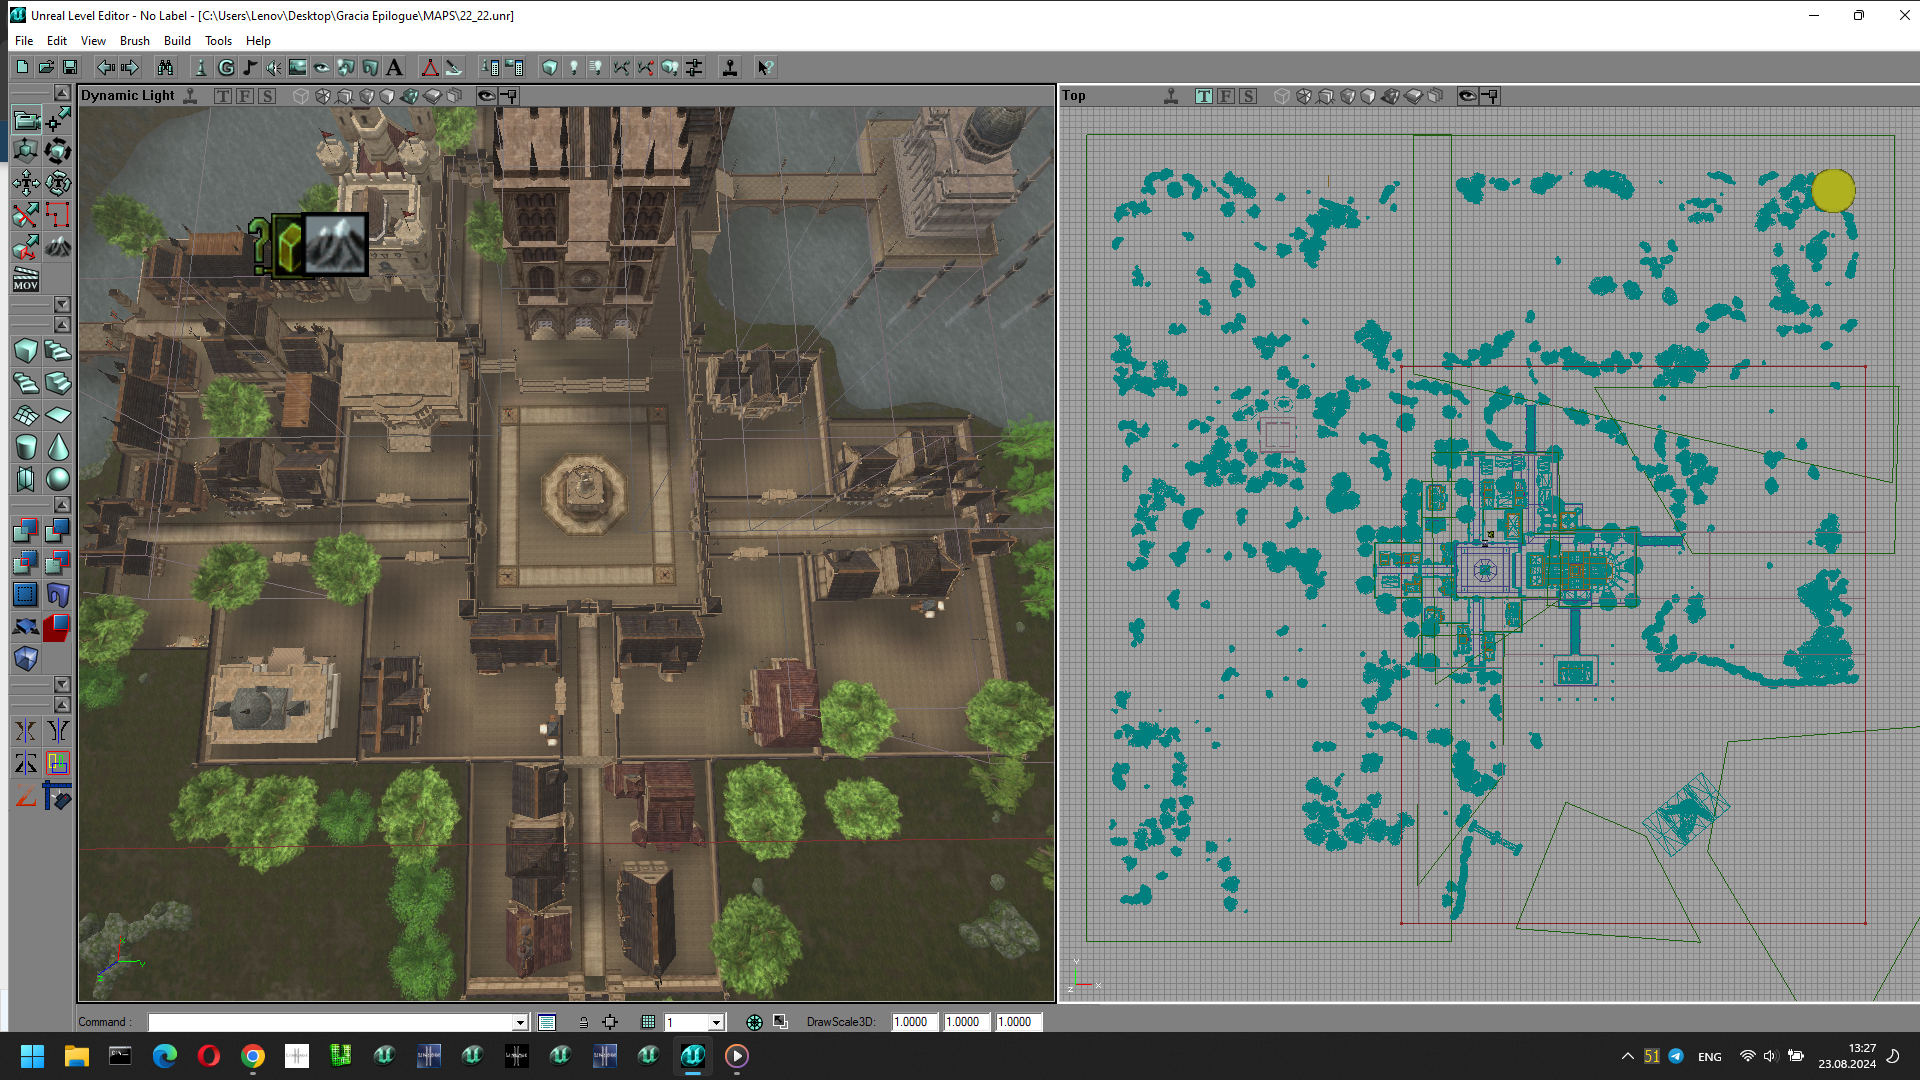Switch Top viewport to Front view

point(1226,96)
